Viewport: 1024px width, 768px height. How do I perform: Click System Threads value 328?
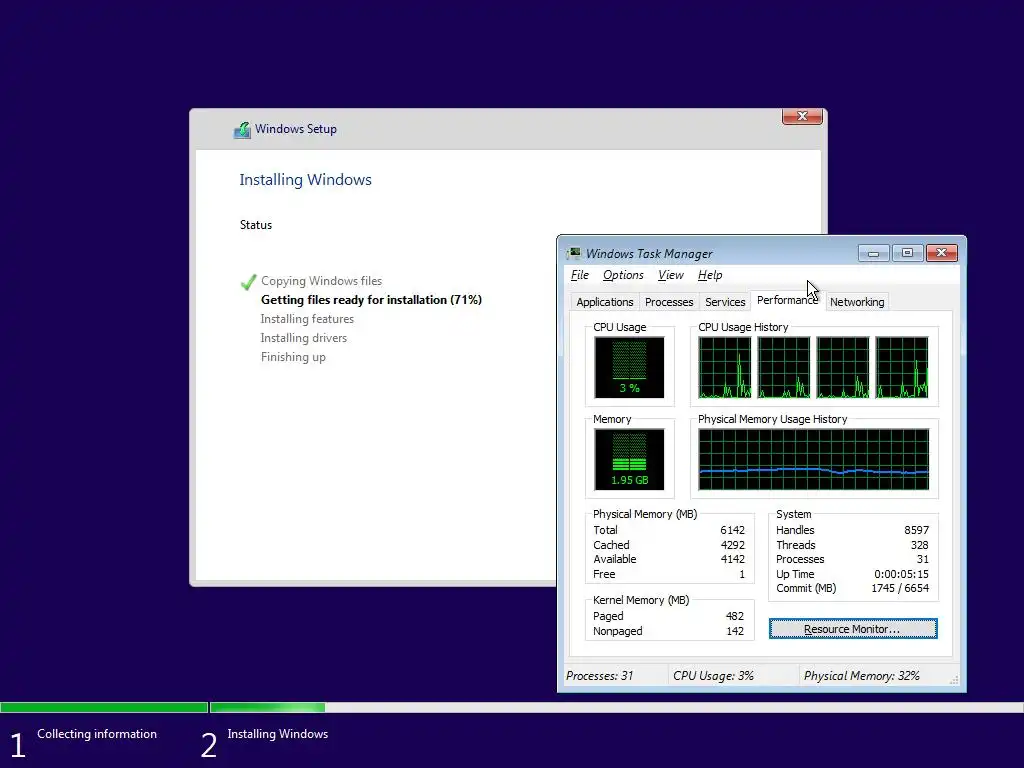pos(920,545)
